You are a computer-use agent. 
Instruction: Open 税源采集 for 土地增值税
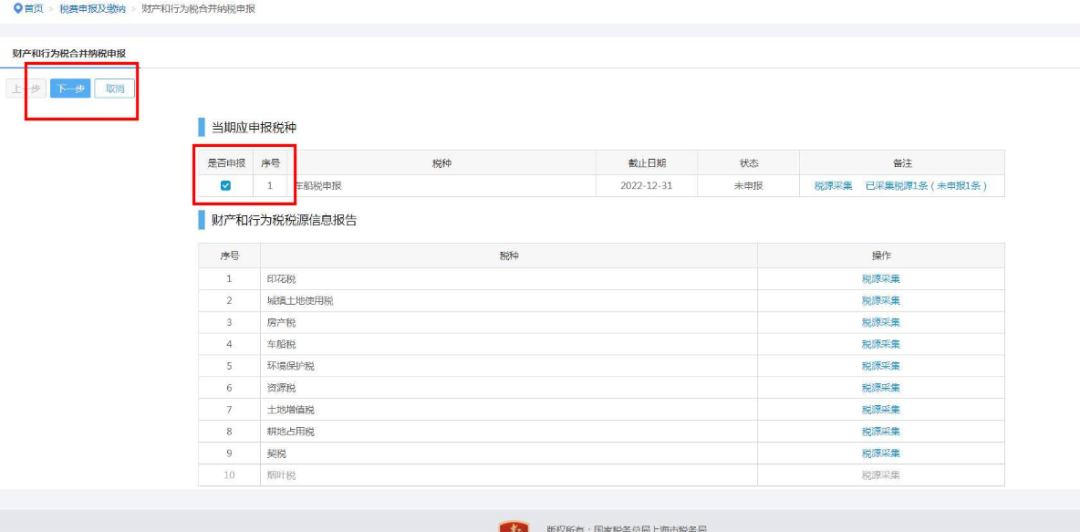click(x=881, y=410)
